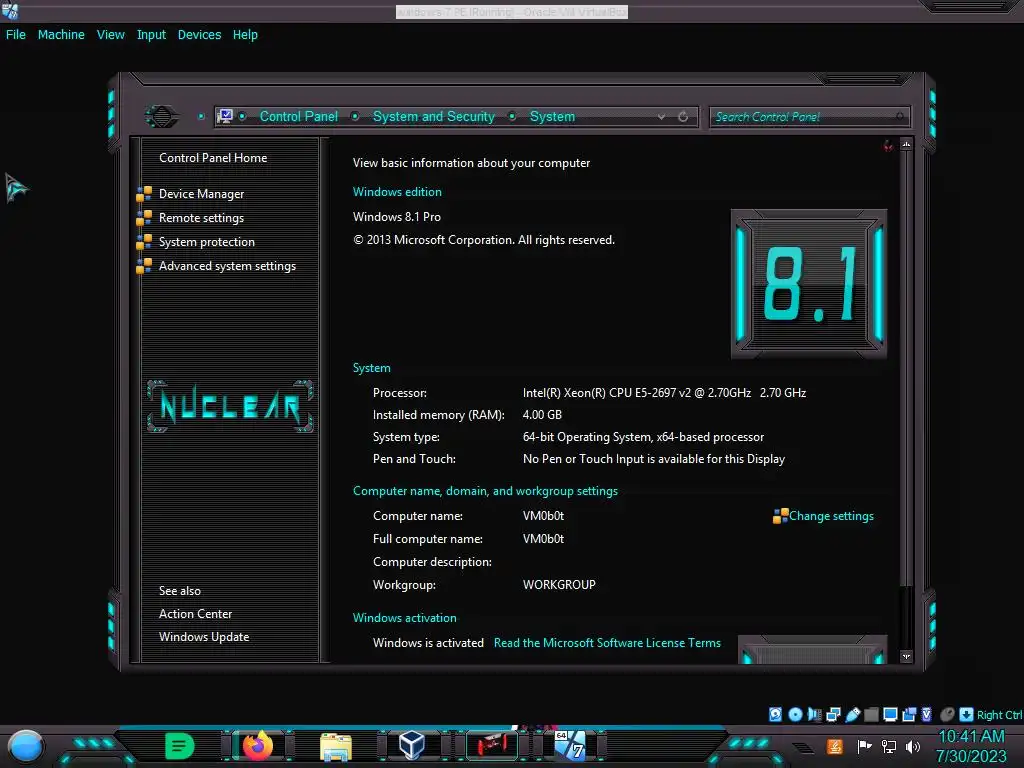The width and height of the screenshot is (1024, 768).
Task: Click the scrollbar down arrow
Action: point(906,656)
